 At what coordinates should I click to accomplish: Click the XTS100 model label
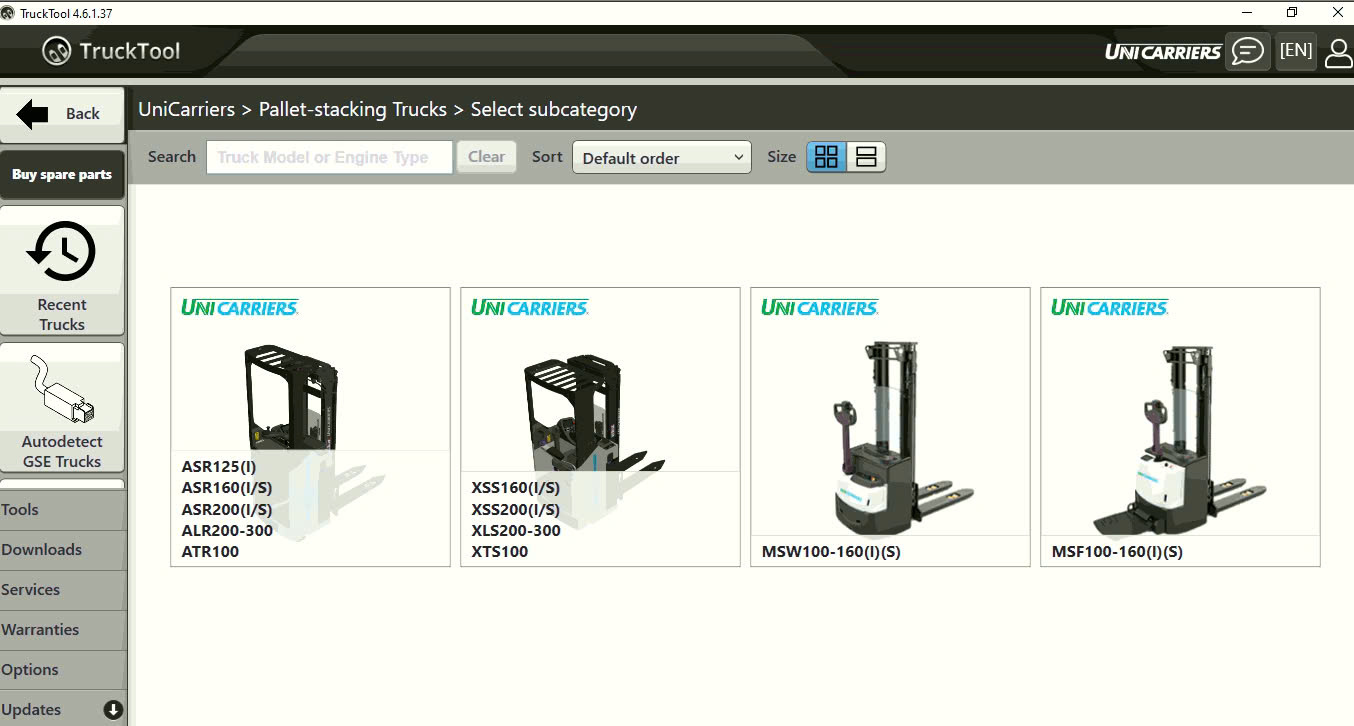[x=499, y=552]
